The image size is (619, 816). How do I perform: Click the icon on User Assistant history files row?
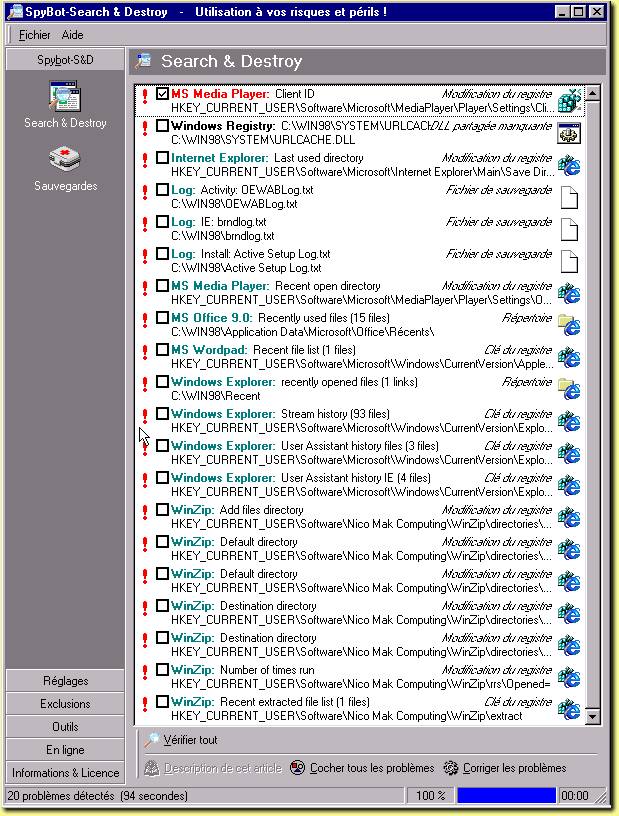569,454
